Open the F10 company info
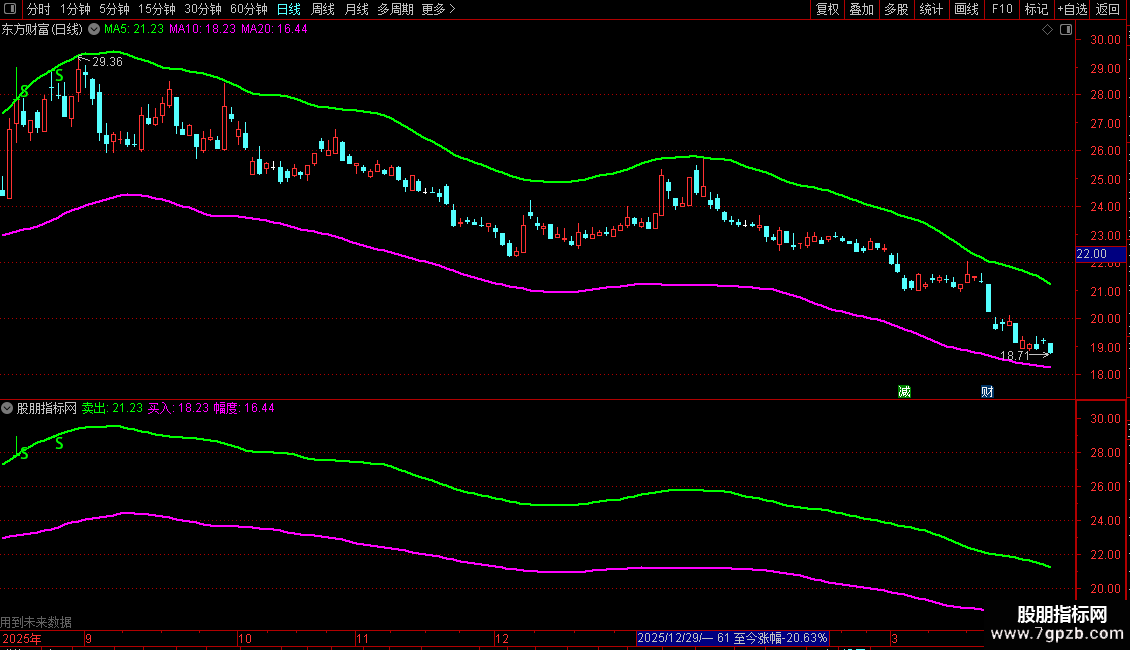The image size is (1130, 650). point(1002,9)
